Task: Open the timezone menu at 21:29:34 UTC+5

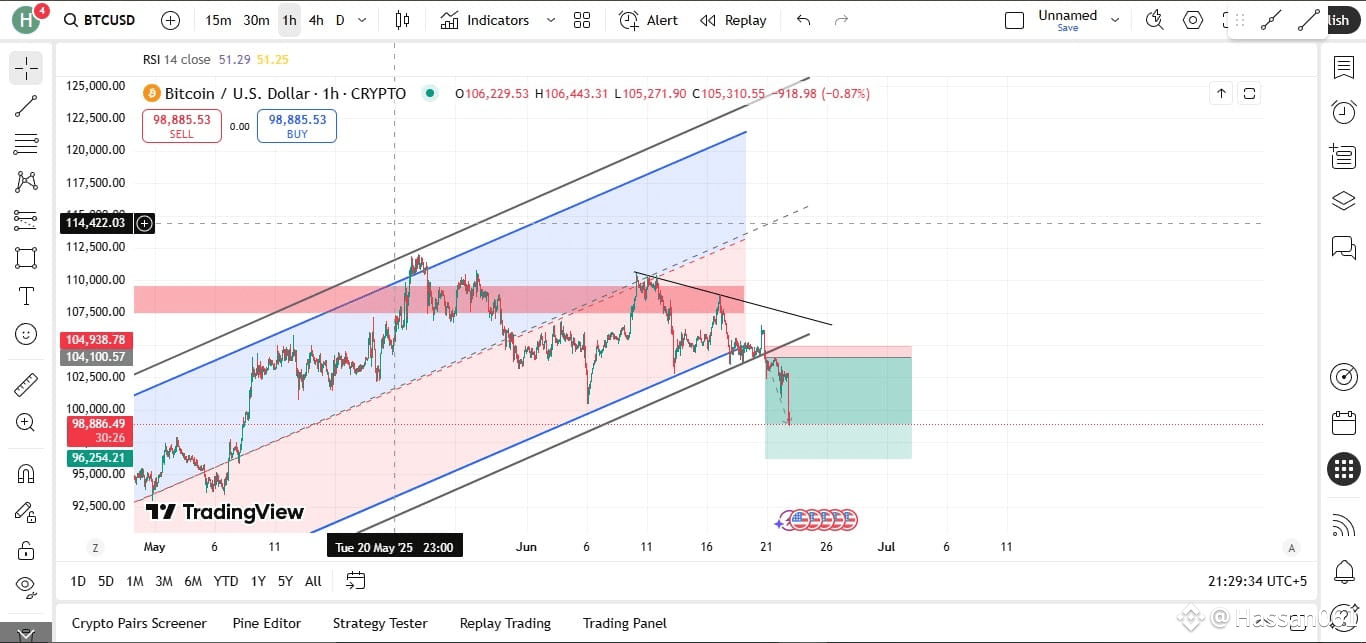Action: (1257, 581)
